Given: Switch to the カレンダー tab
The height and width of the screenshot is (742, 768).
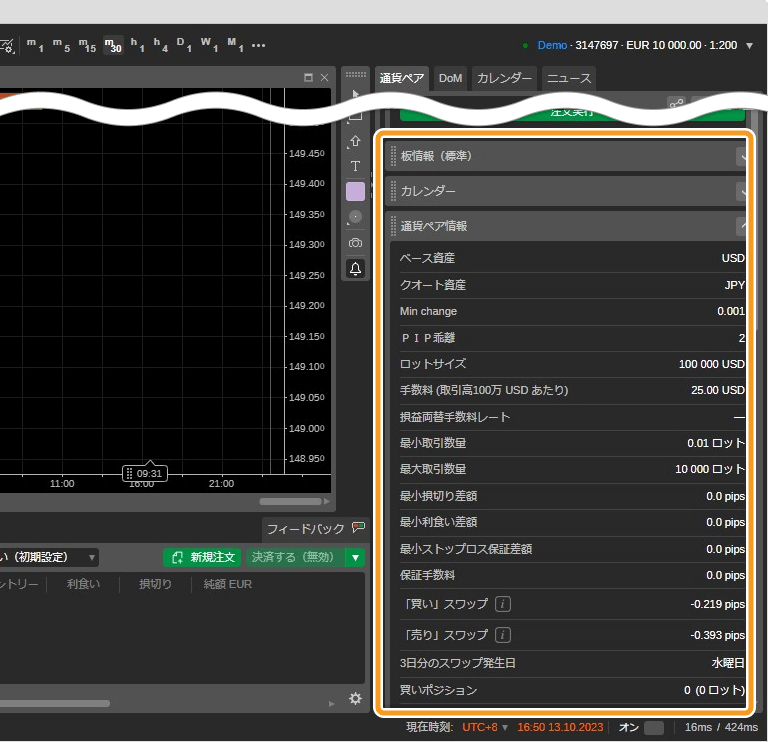Looking at the screenshot, I should [504, 78].
